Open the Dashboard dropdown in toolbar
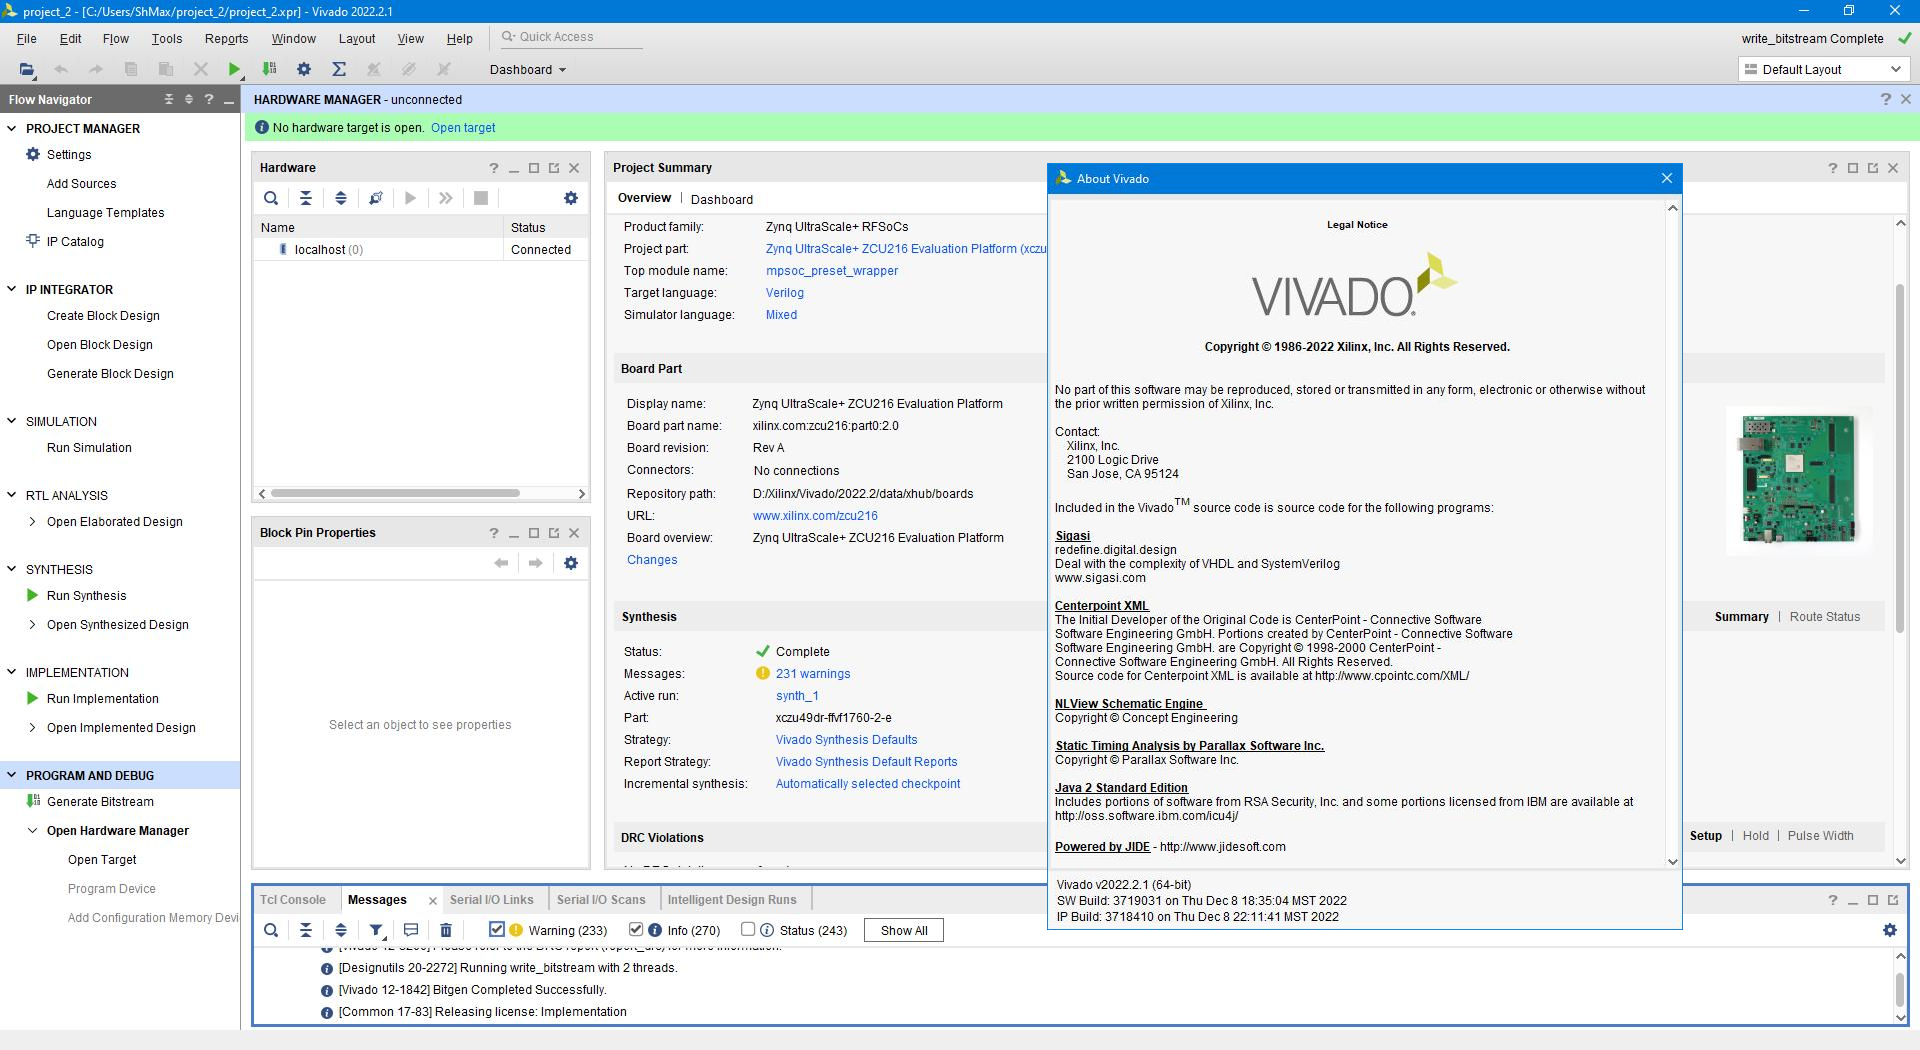Viewport: 1920px width, 1050px height. click(528, 70)
